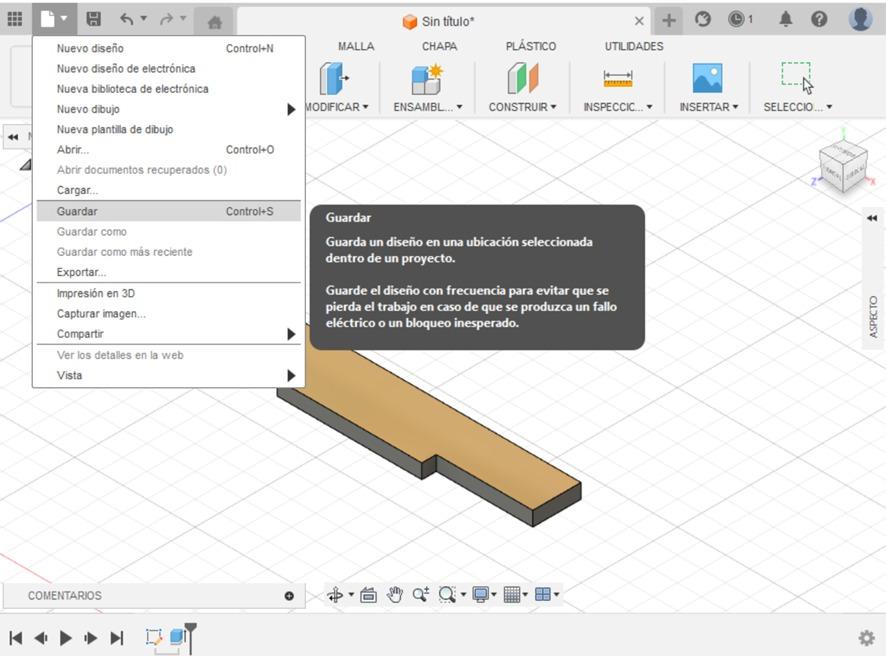Open the INSERTAR dropdown
This screenshot has height=656, width=886.
(x=709, y=107)
